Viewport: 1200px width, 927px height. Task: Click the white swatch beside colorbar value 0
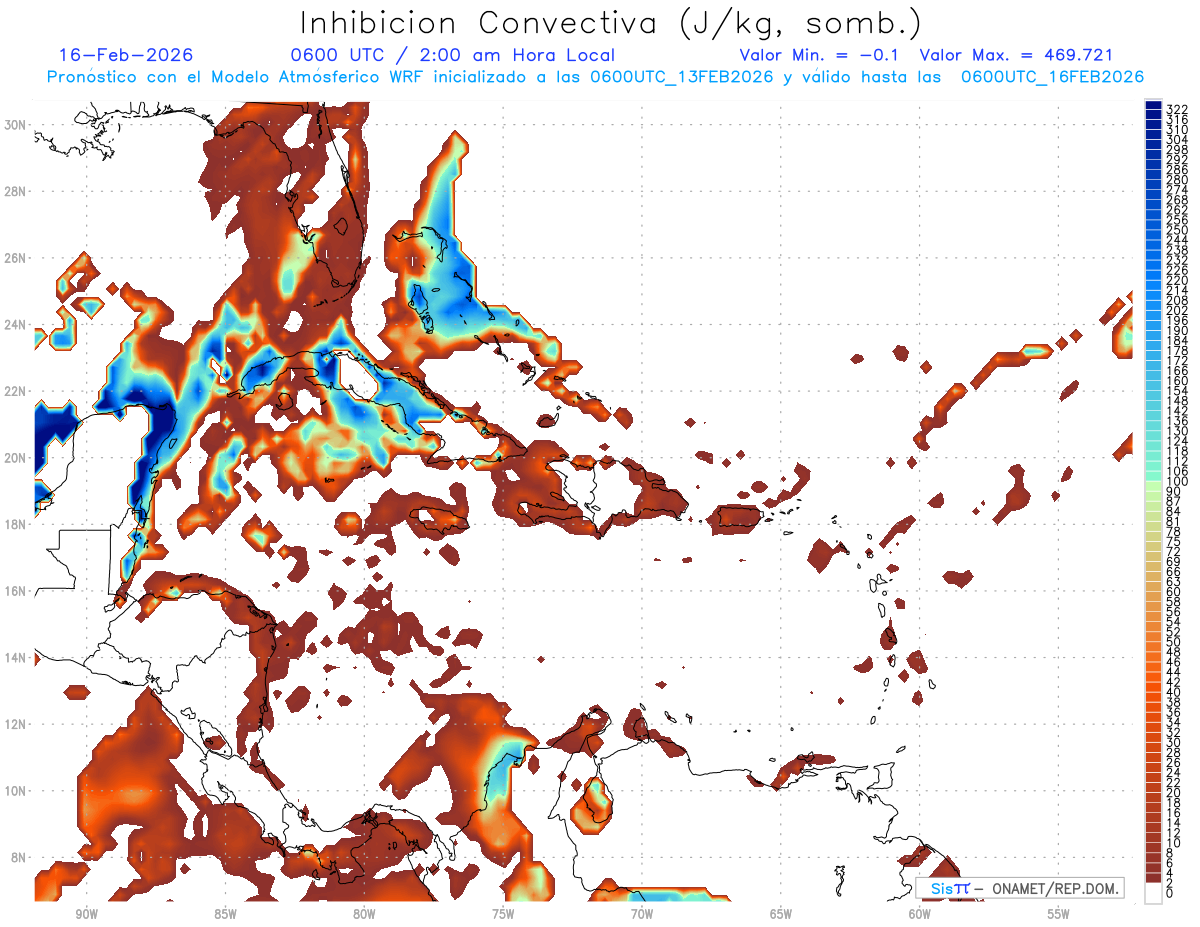[x=1153, y=891]
